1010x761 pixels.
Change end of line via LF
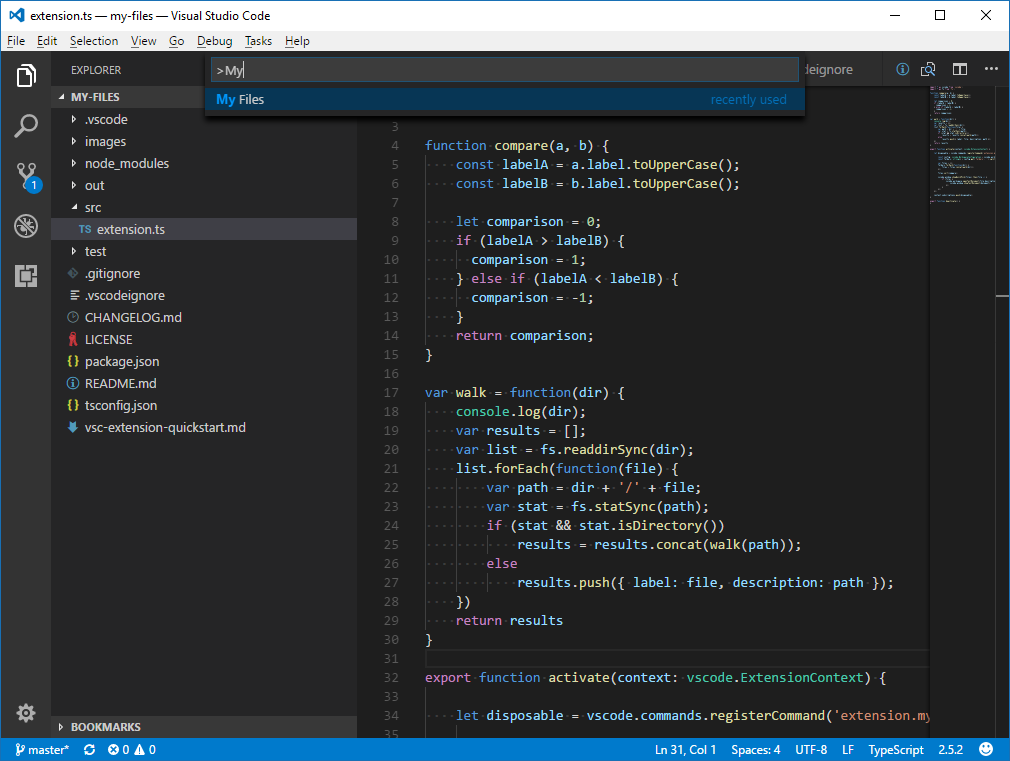coord(848,749)
